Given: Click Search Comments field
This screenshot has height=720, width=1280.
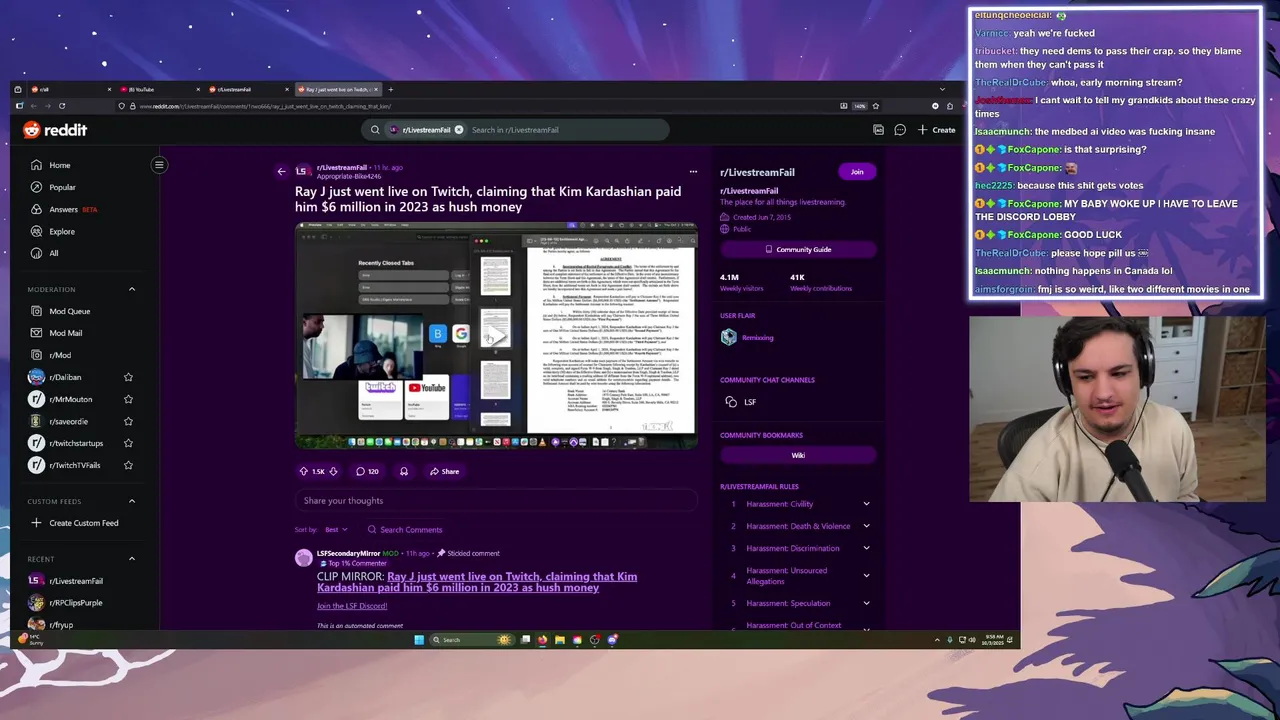Looking at the screenshot, I should click(x=405, y=530).
